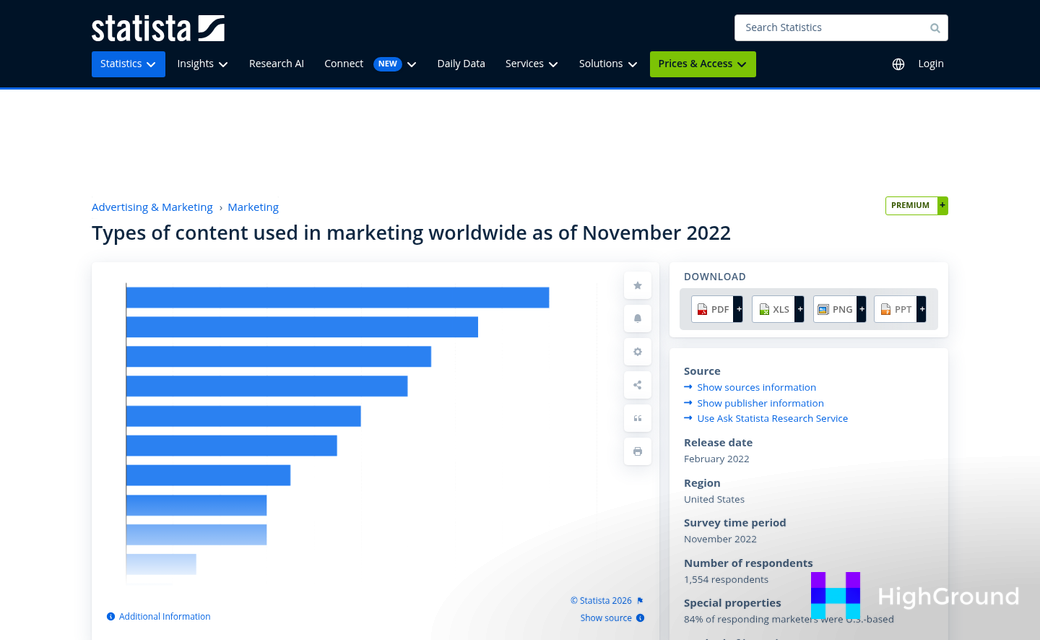
Task: Expand the Statistics navigation dropdown
Action: (x=128, y=63)
